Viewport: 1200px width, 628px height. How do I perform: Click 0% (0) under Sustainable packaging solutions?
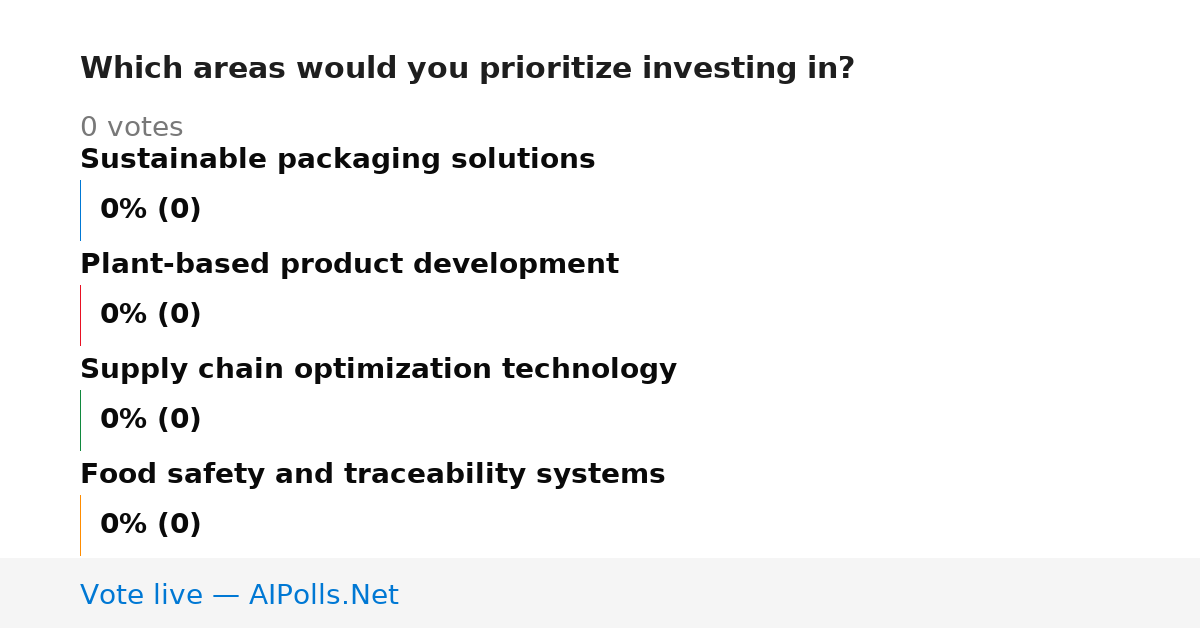click(150, 210)
